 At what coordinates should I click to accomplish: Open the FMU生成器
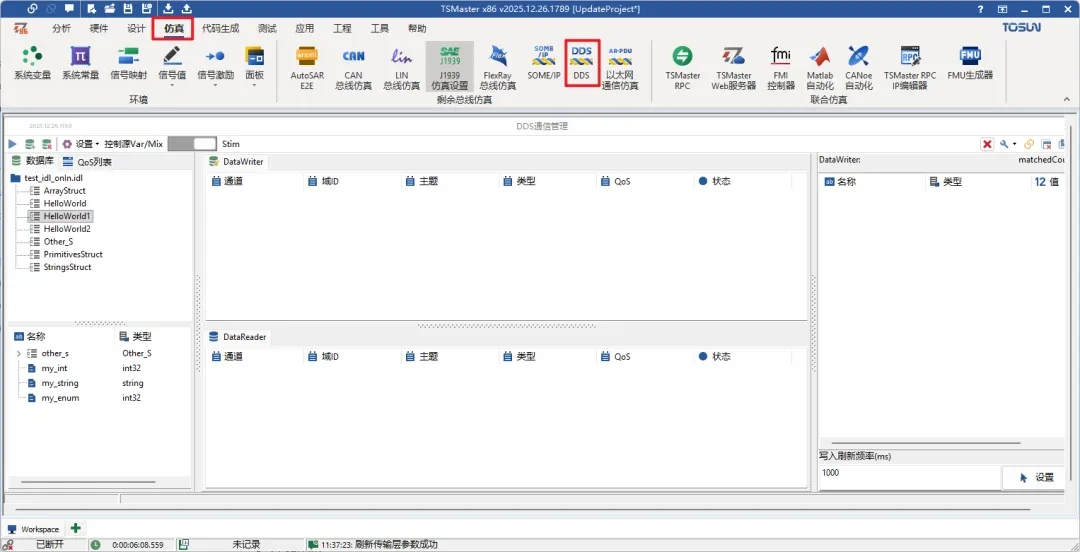(x=970, y=63)
